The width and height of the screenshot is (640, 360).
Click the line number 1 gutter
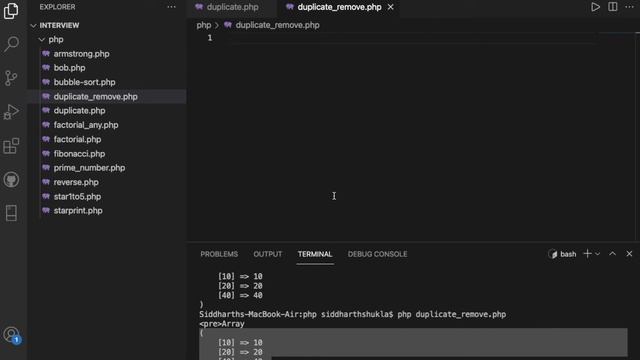tap(210, 38)
